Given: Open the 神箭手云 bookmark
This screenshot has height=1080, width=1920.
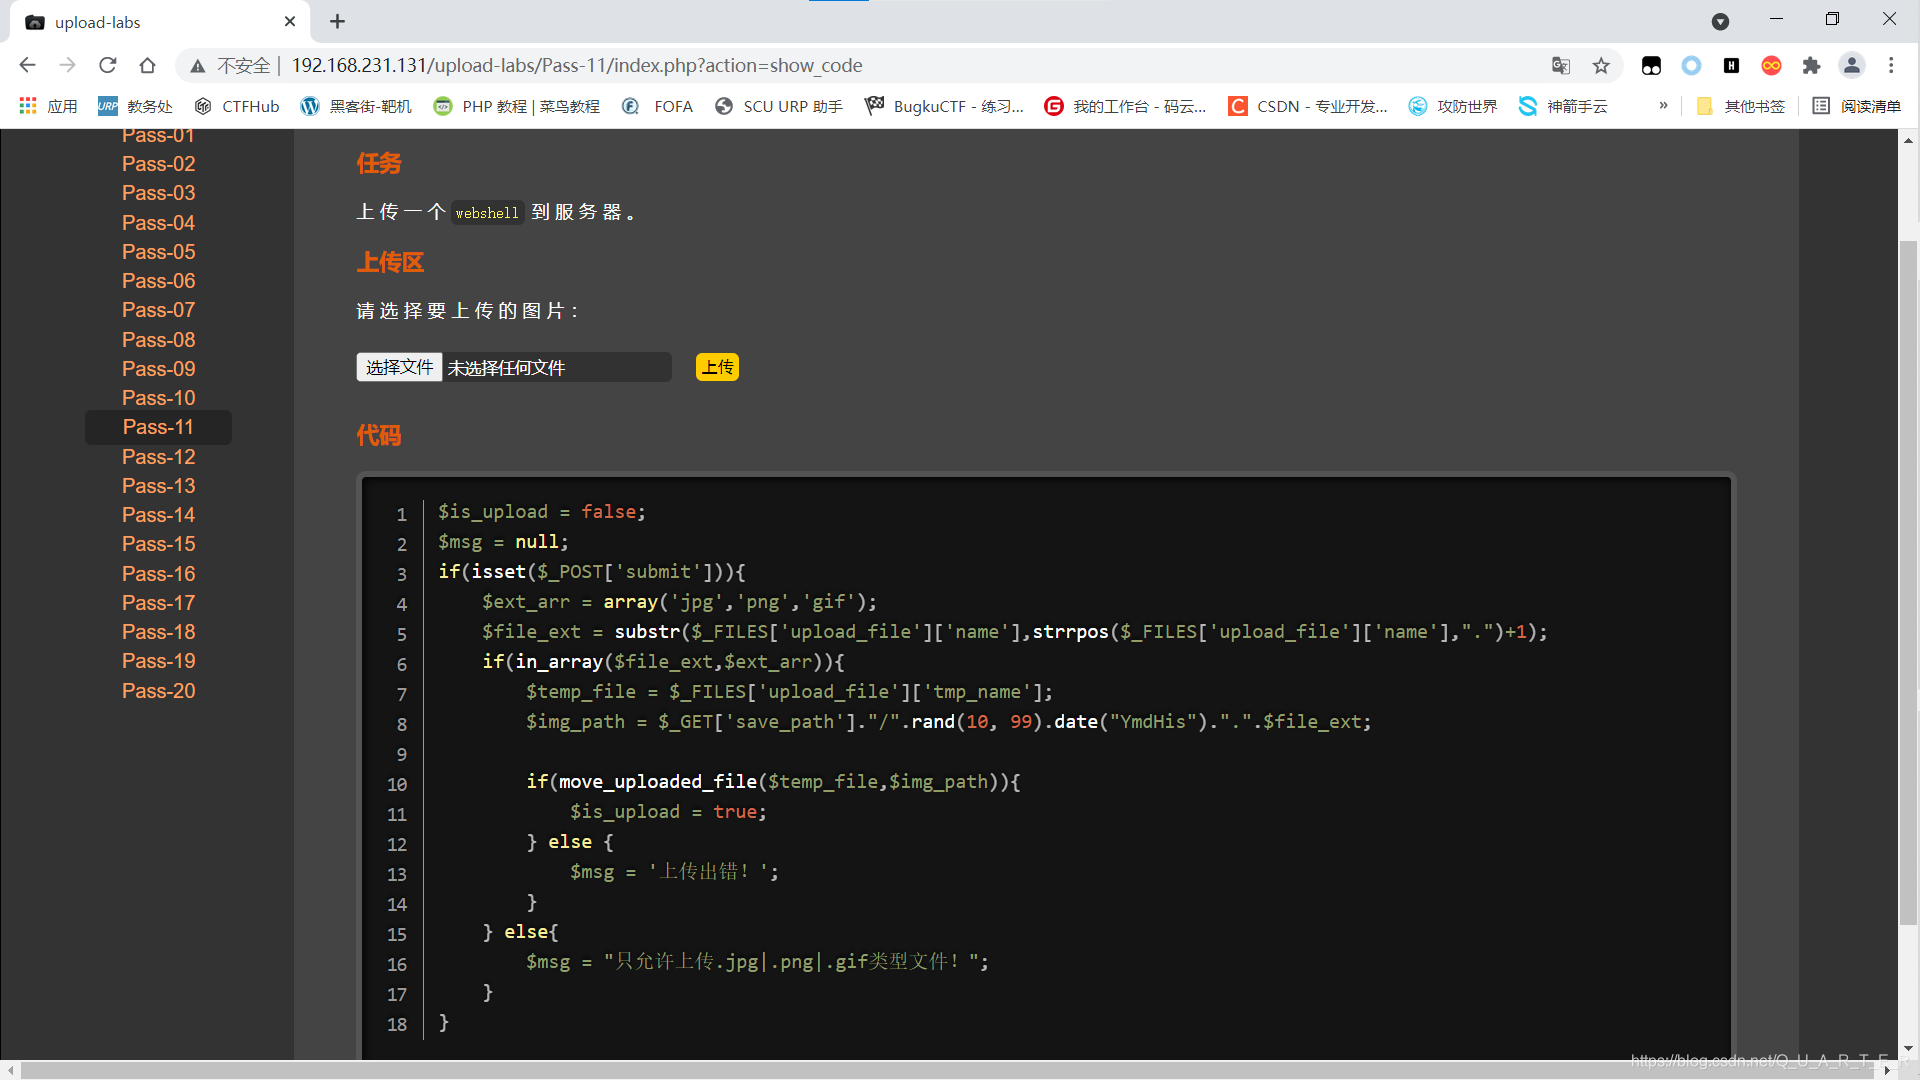Looking at the screenshot, I should 1563,106.
